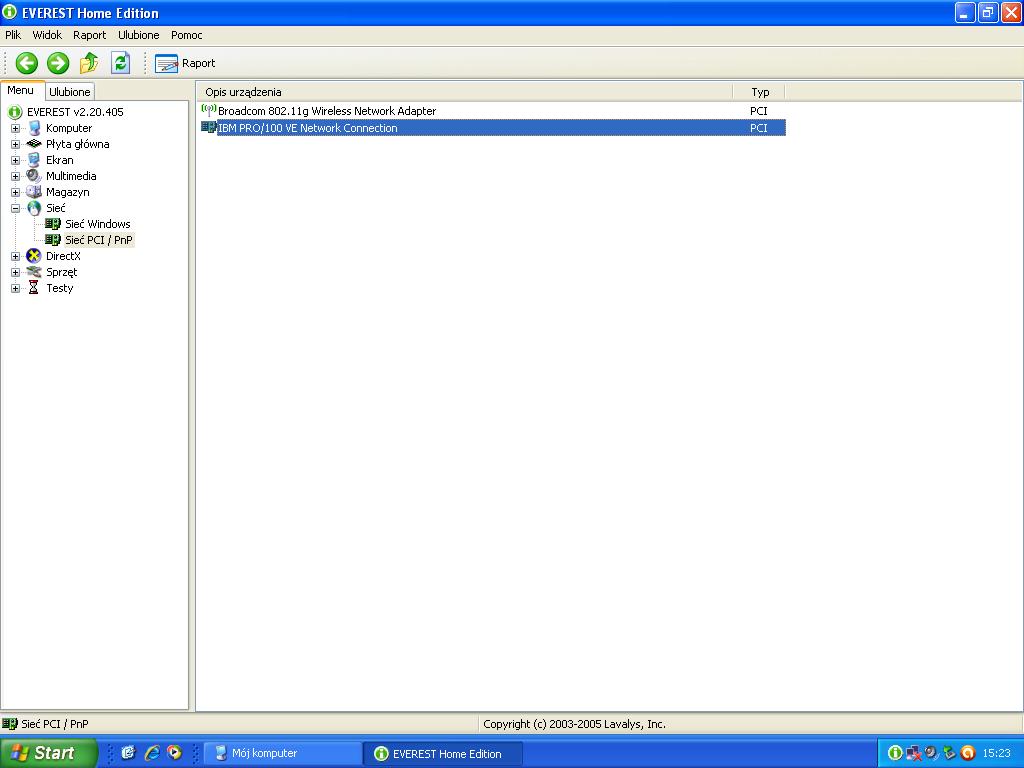Launch Internet Explorer from quick launch
This screenshot has width=1024, height=768.
(152, 753)
